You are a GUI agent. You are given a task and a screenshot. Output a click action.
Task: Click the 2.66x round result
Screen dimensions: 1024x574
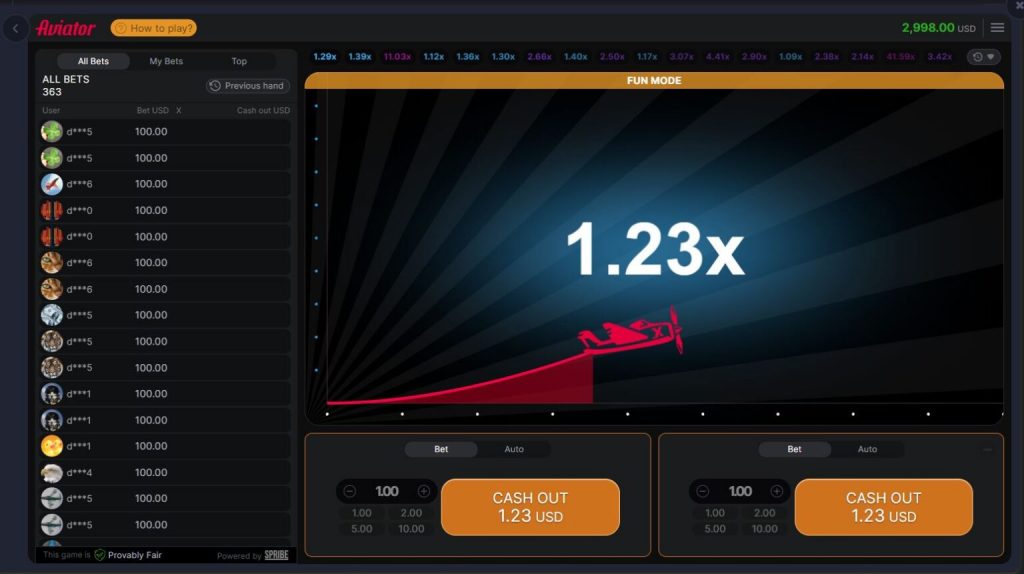539,57
